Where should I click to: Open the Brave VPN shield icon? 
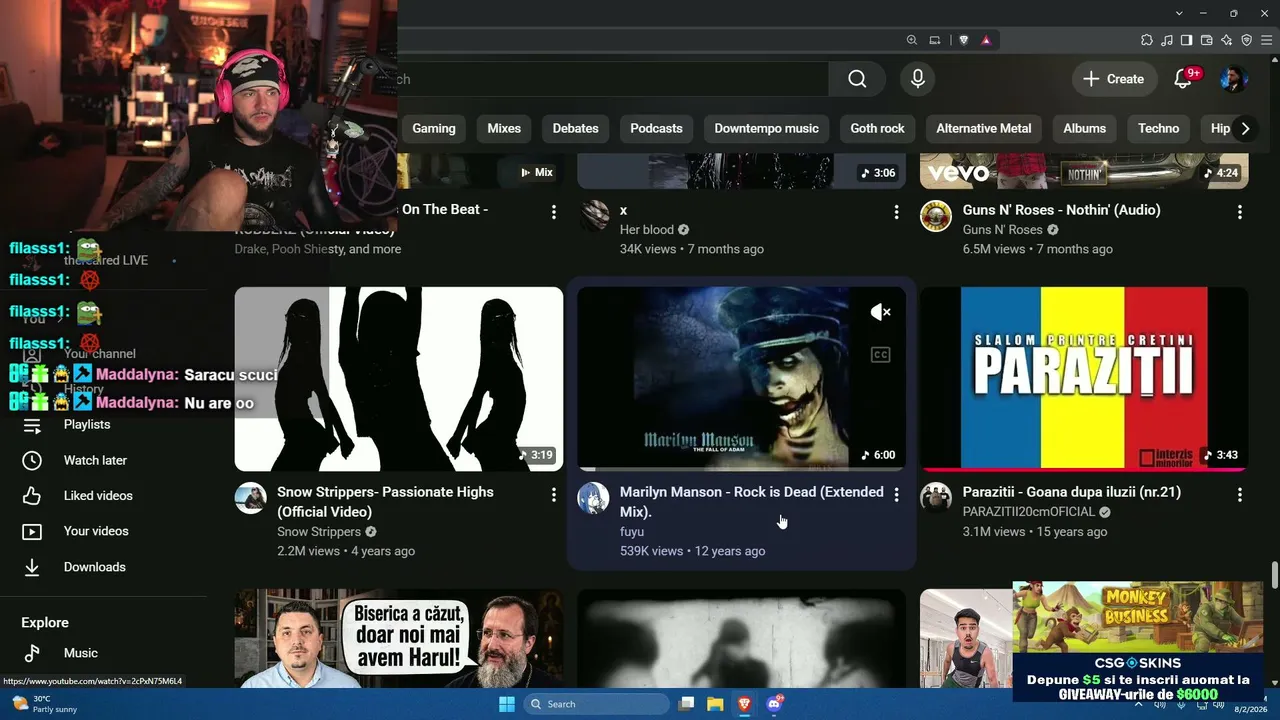point(1247,40)
